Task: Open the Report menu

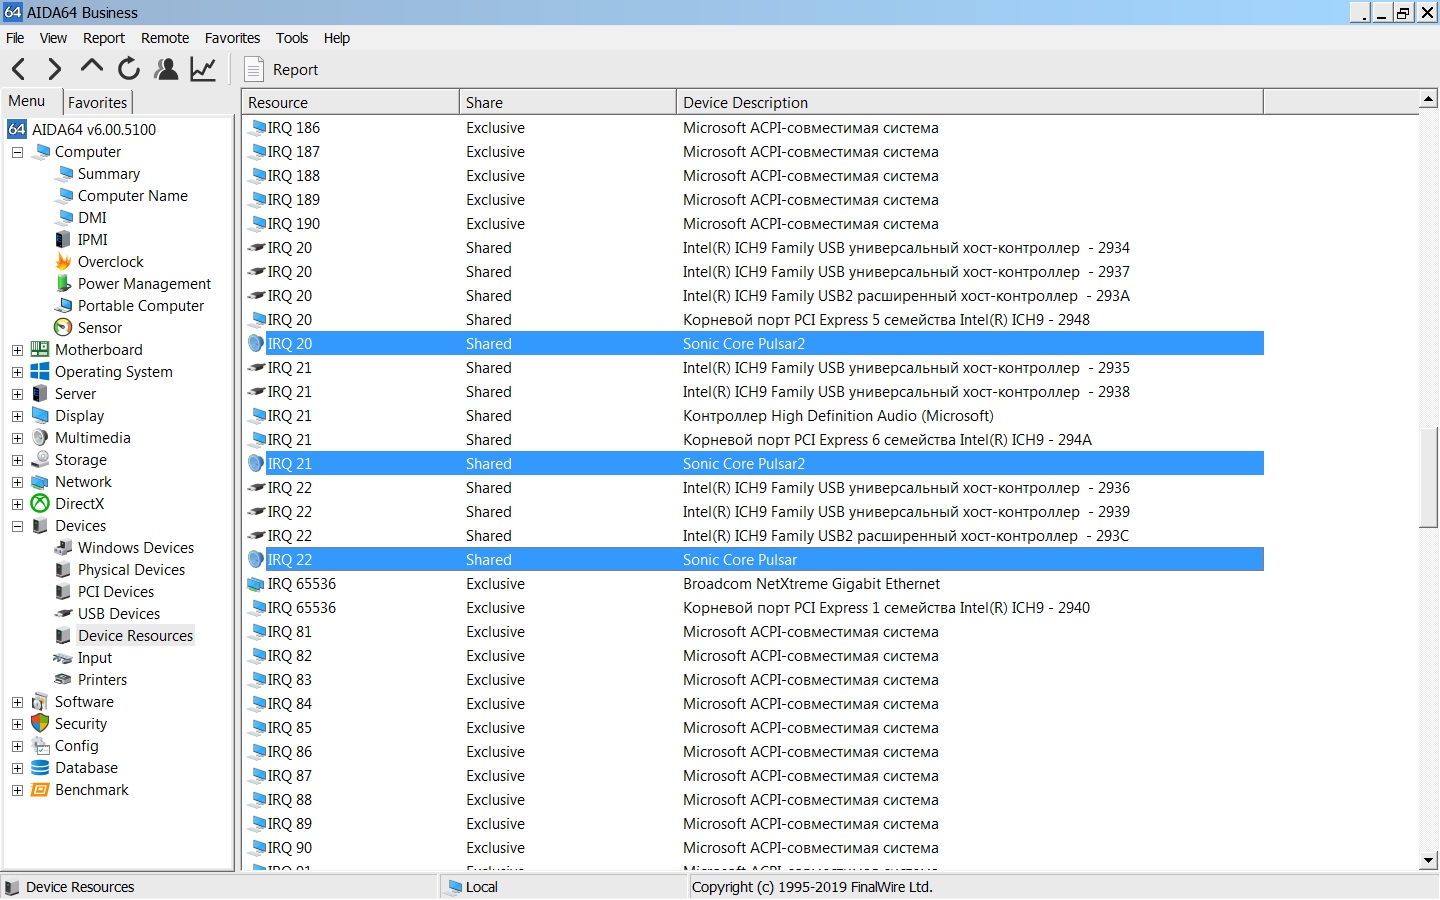Action: point(104,38)
